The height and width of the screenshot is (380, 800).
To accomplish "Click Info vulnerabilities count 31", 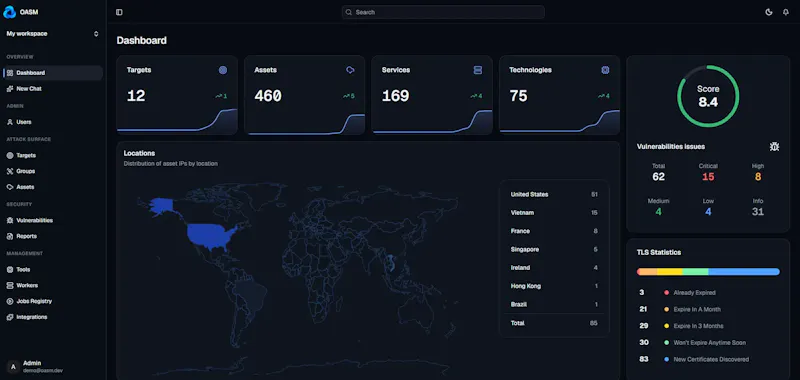I will [758, 212].
